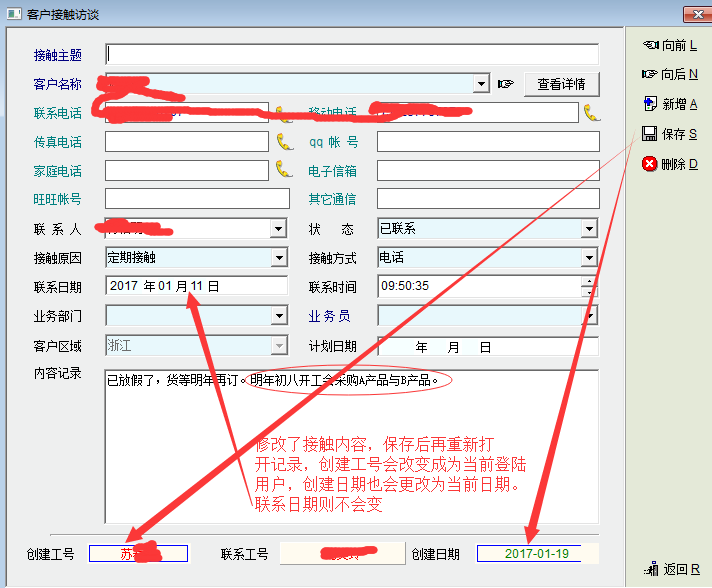Save the record with 保存 S
The width and height of the screenshot is (712, 588).
[671, 134]
